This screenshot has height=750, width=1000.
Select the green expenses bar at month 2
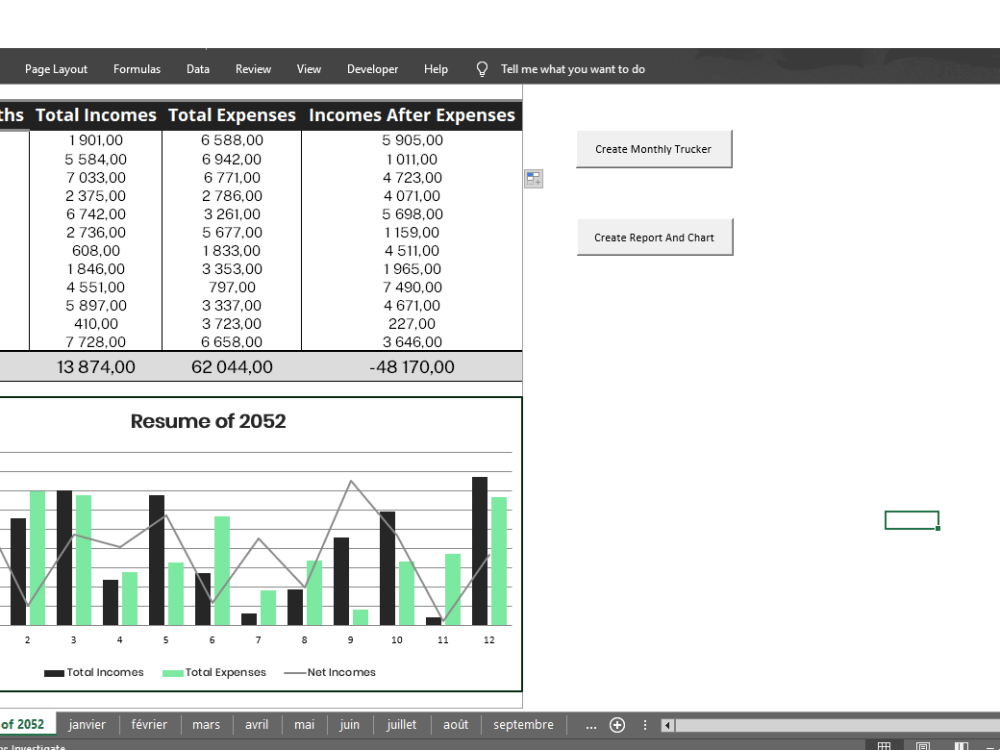tap(38, 558)
